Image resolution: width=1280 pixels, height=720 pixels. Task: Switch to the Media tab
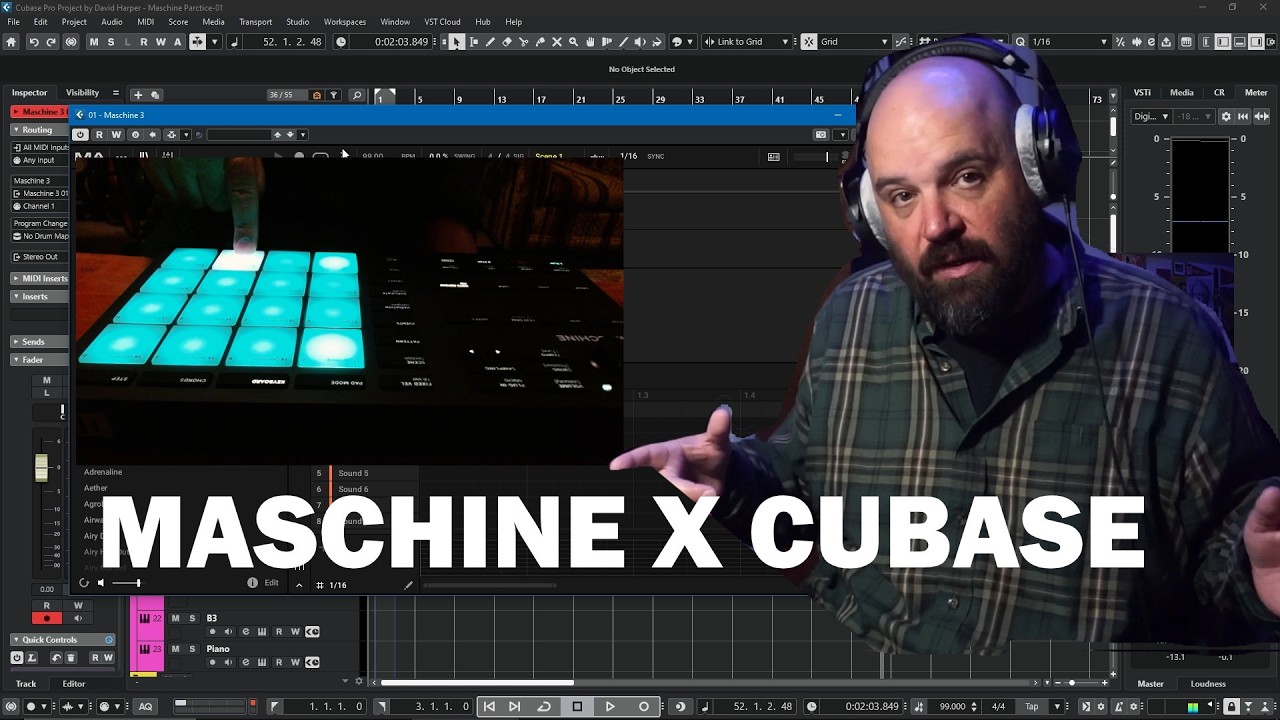1182,93
